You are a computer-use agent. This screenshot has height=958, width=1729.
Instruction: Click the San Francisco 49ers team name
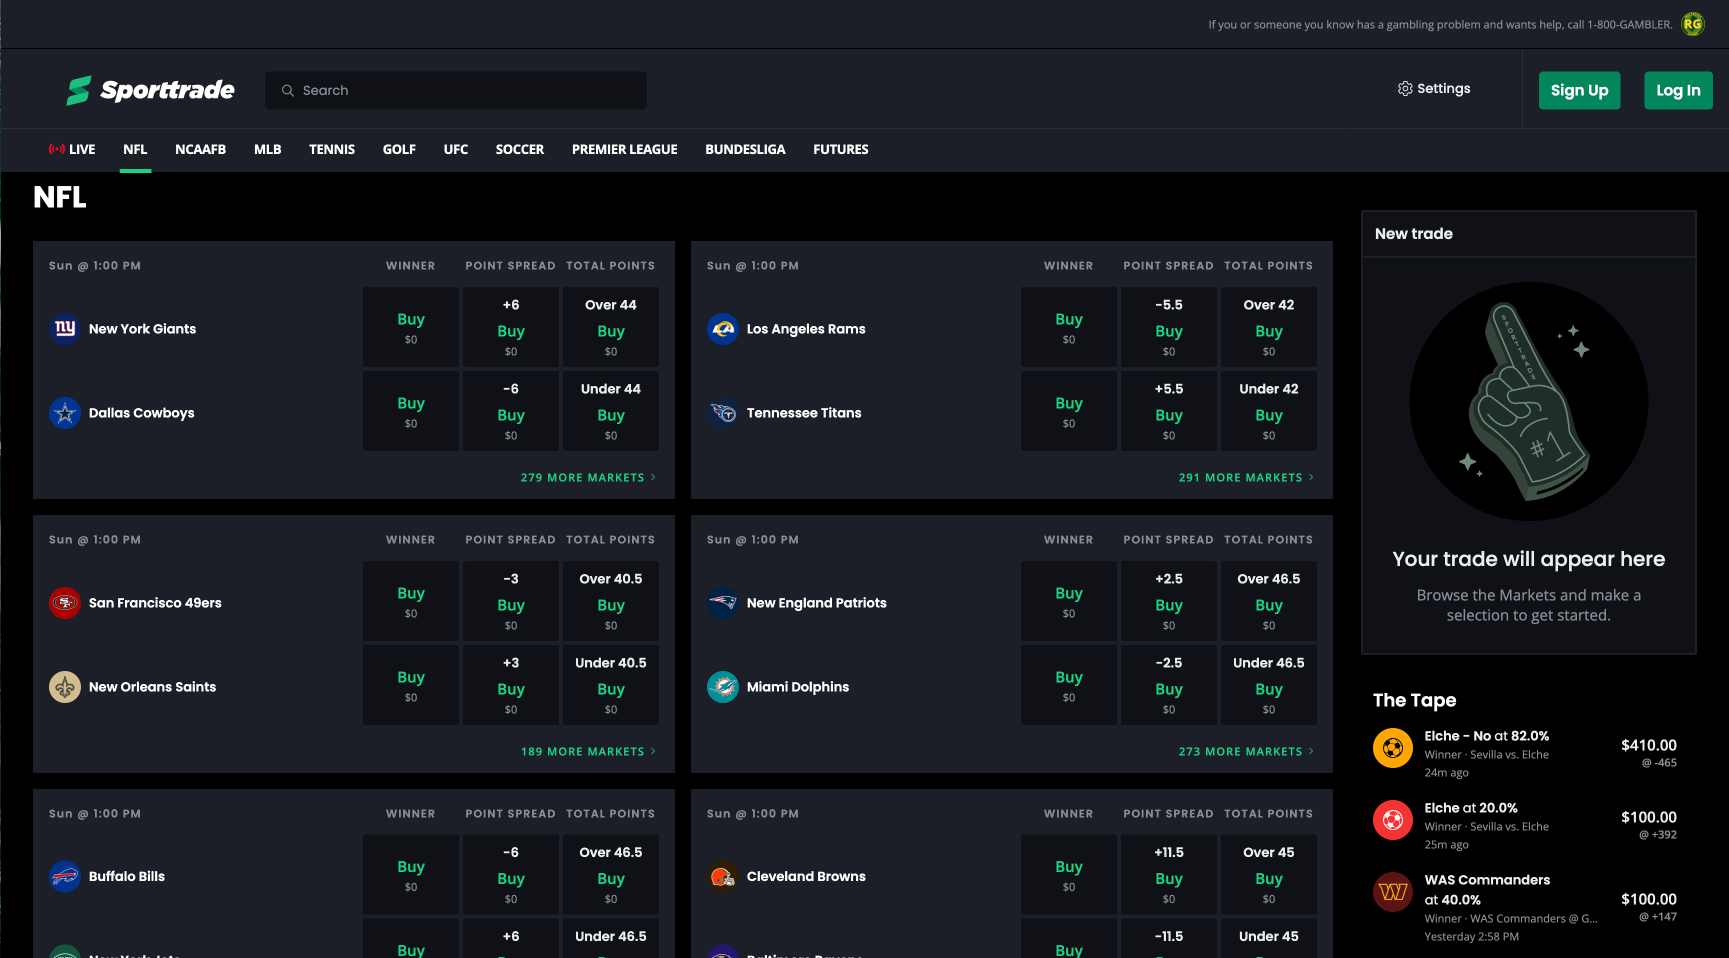pyautogui.click(x=155, y=603)
